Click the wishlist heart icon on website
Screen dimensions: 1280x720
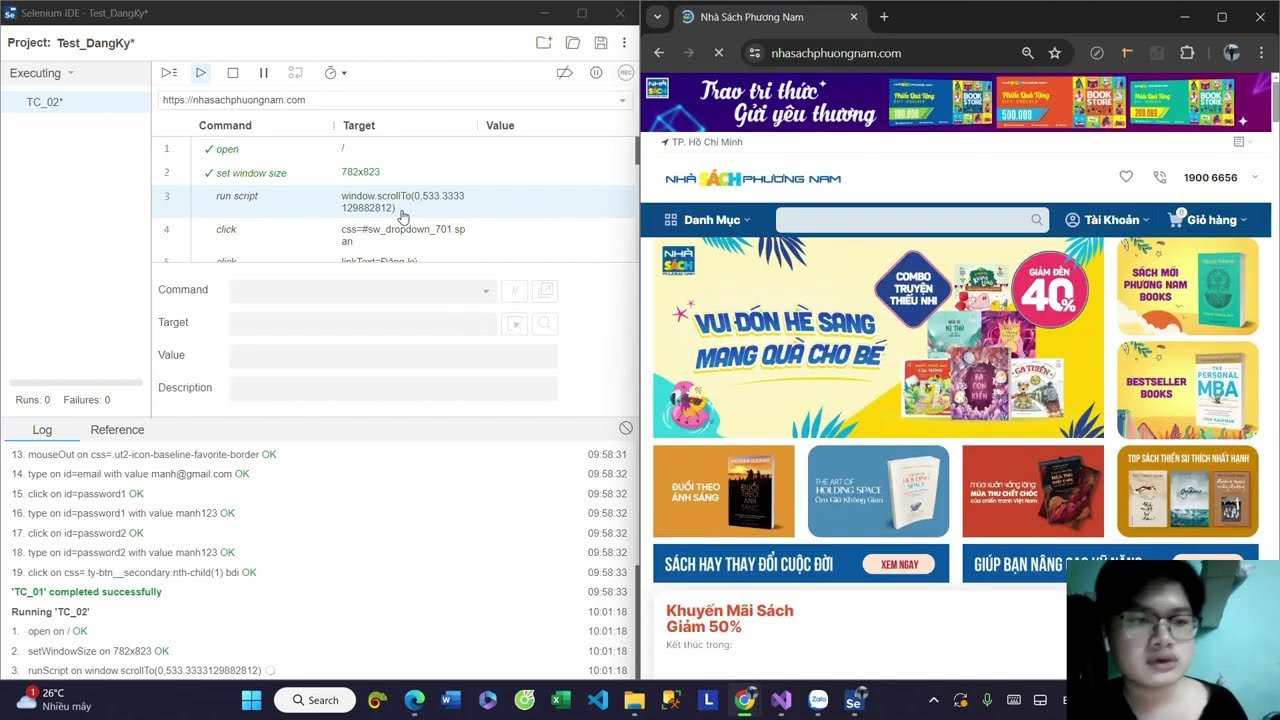click(1126, 177)
